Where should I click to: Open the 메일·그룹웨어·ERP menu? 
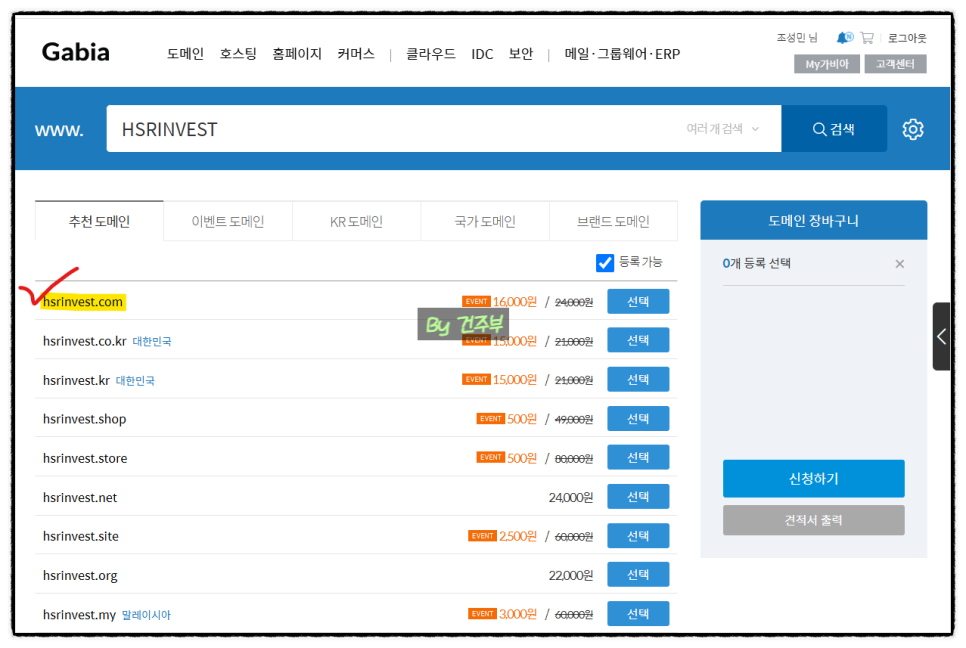(x=622, y=54)
